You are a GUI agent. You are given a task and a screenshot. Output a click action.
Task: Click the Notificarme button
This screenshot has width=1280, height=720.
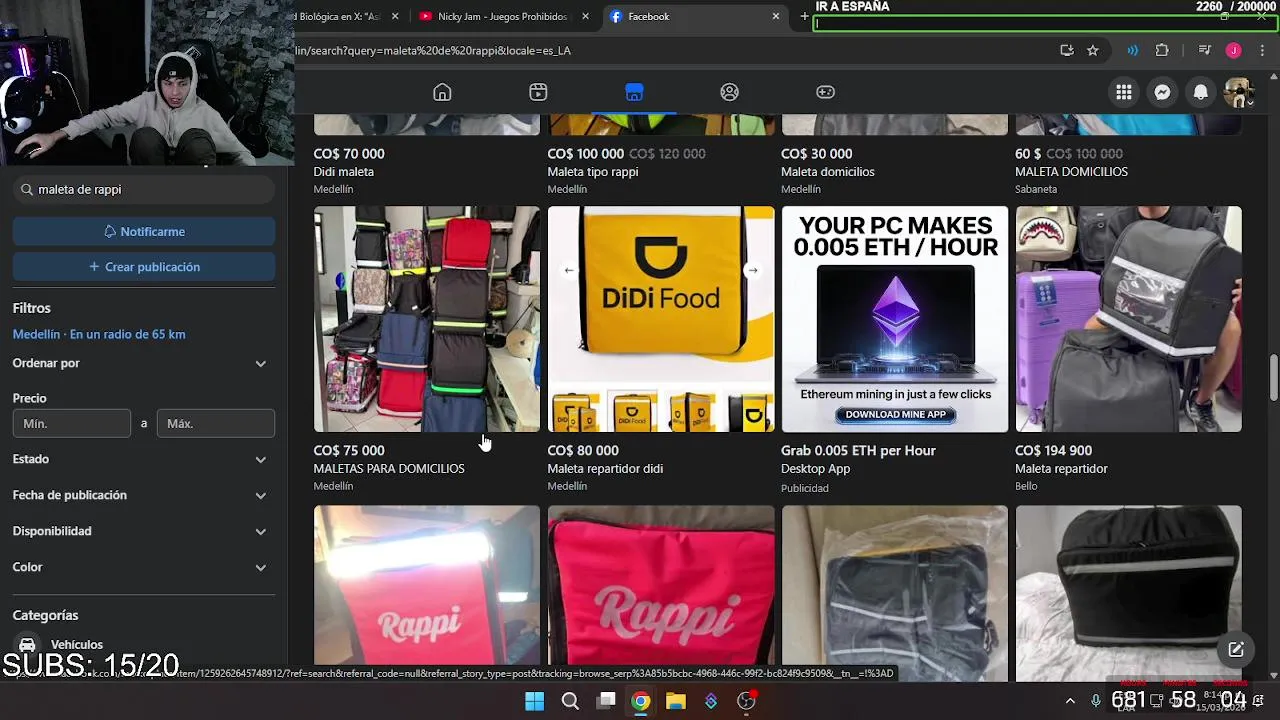tap(144, 231)
